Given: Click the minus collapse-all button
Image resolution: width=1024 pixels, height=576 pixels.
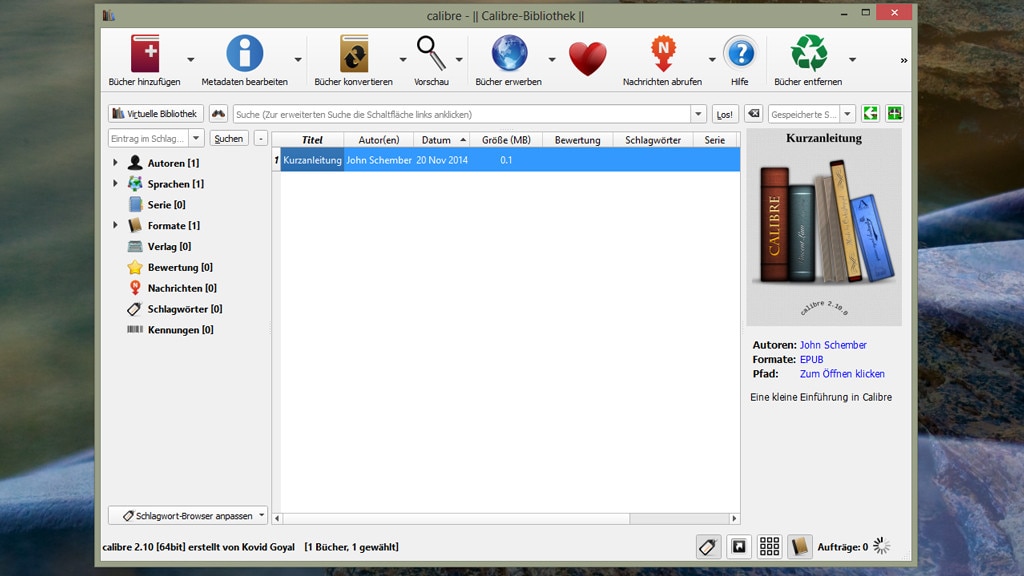Looking at the screenshot, I should pos(261,138).
